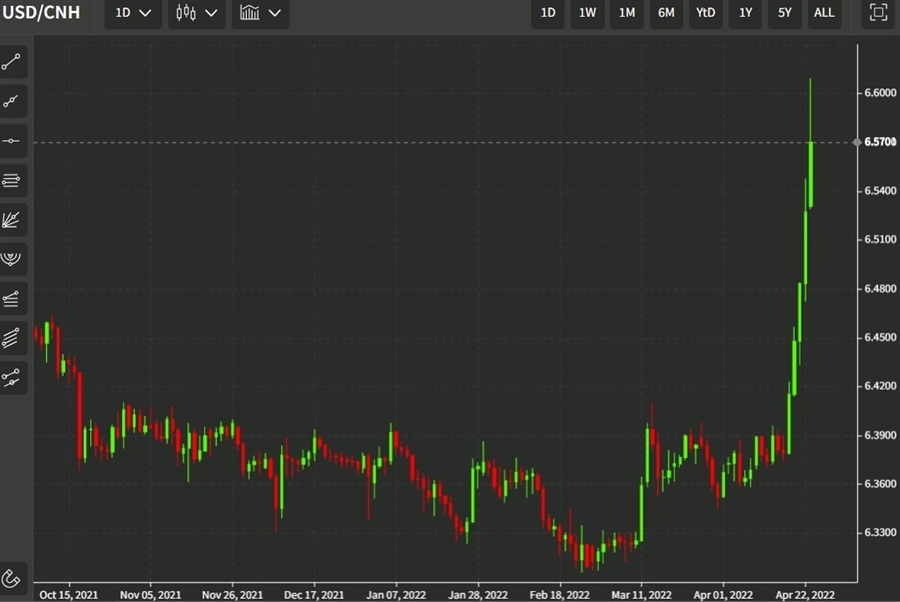
Task: Click the Jan 28, 2022 date label
Action: click(478, 595)
